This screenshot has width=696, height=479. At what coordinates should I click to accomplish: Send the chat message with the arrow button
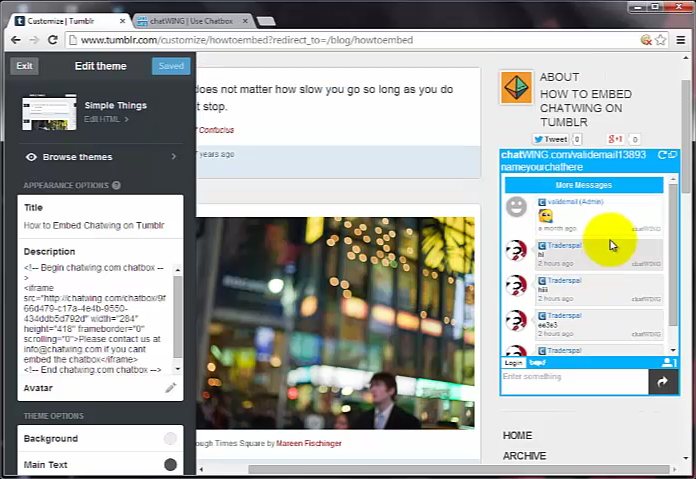pyautogui.click(x=663, y=381)
